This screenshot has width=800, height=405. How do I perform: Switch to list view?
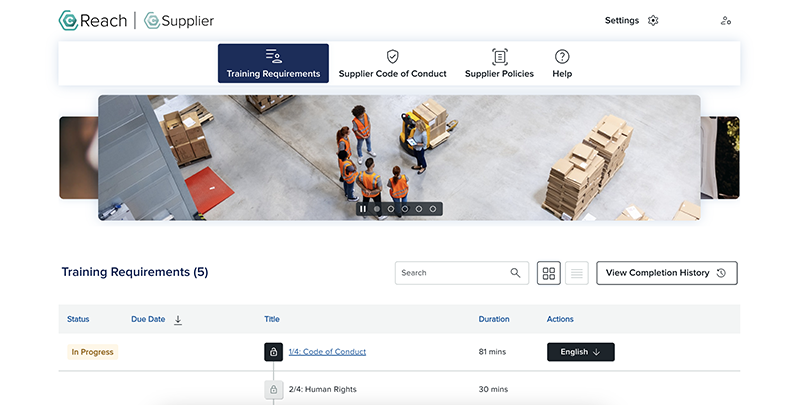(x=577, y=273)
